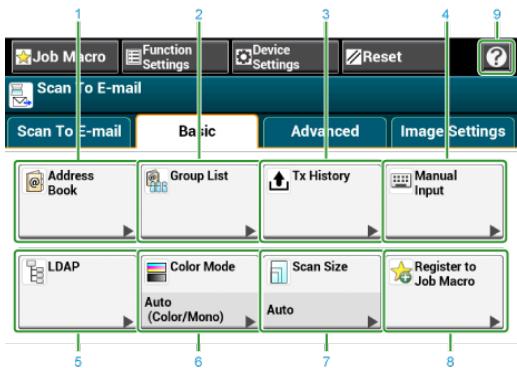The width and height of the screenshot is (517, 368).
Task: Tap the Function Settings button label
Action: coord(167,57)
